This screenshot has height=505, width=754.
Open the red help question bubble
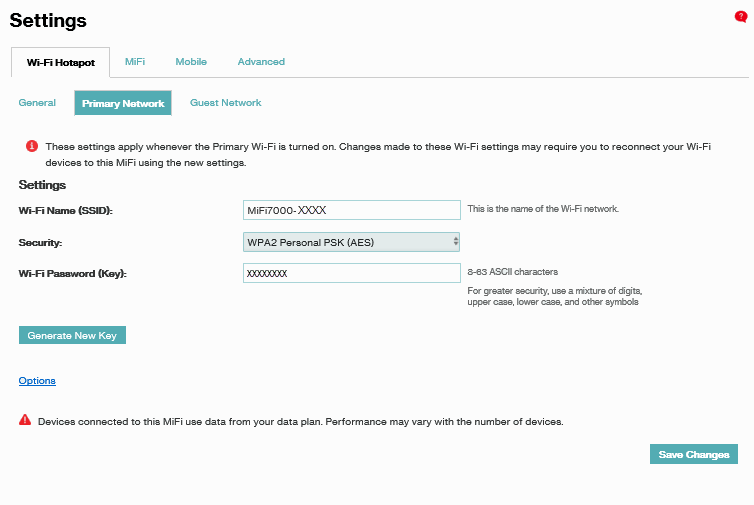tap(741, 17)
